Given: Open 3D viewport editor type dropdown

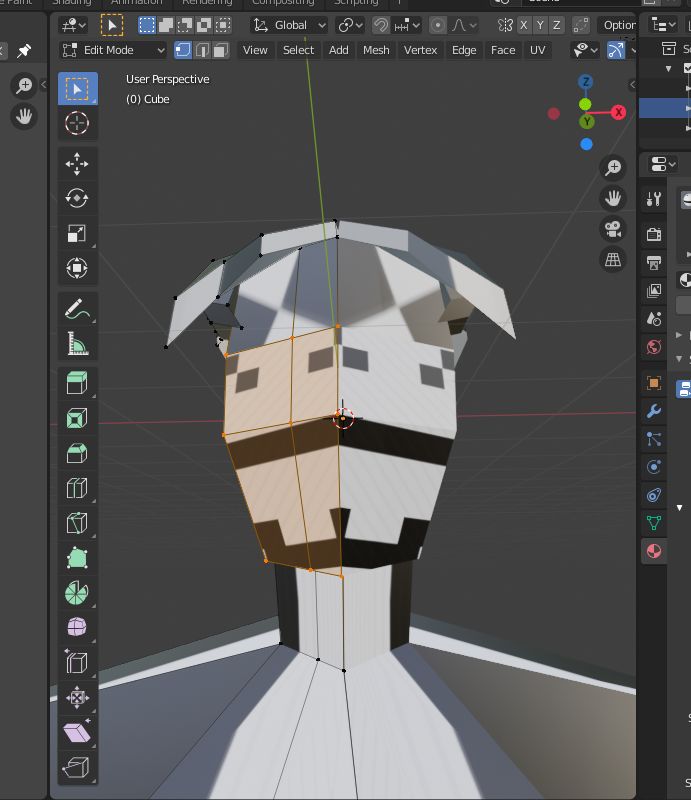Looking at the screenshot, I should [x=74, y=25].
